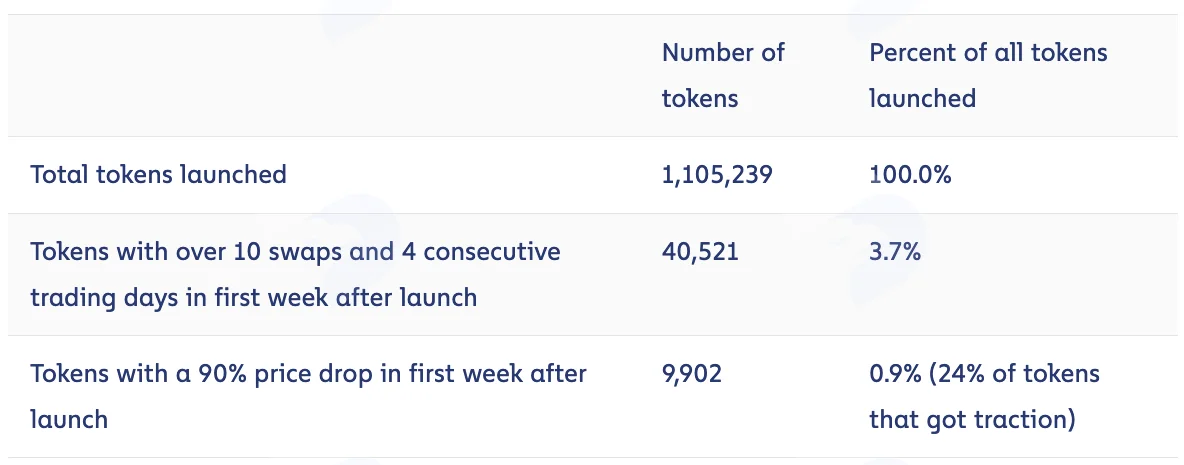Click the word 'launched' in the percent header
Screen dimensions: 1184x465
tap(923, 99)
